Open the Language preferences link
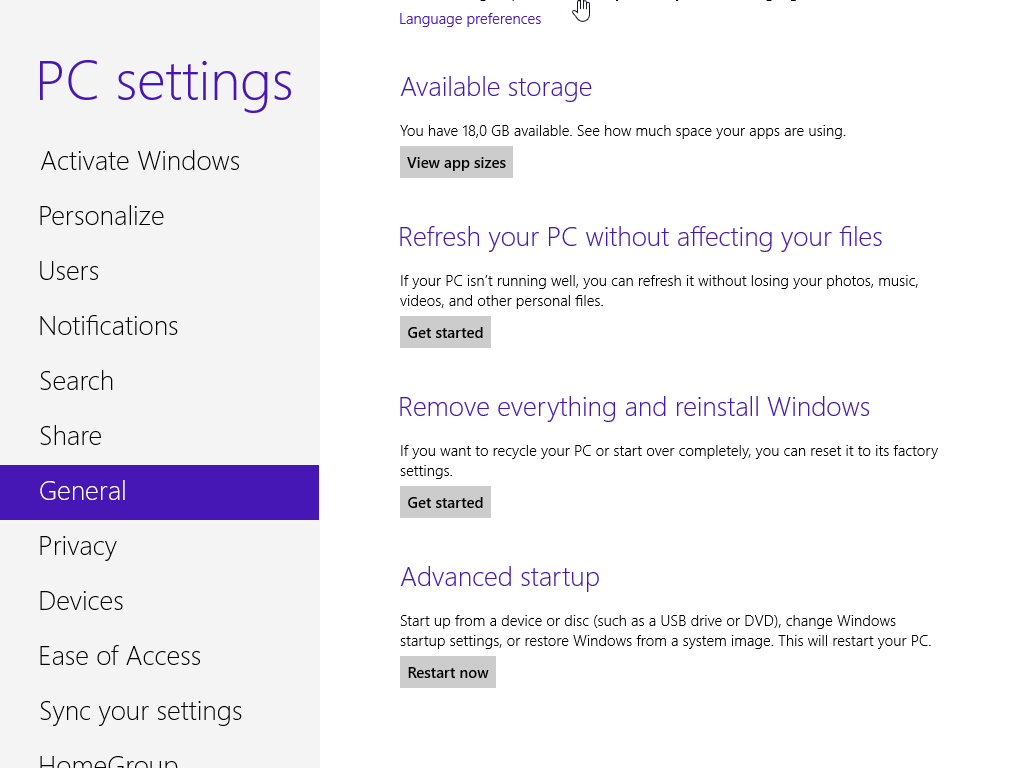Screen dimensions: 1024x768 tap(470, 19)
